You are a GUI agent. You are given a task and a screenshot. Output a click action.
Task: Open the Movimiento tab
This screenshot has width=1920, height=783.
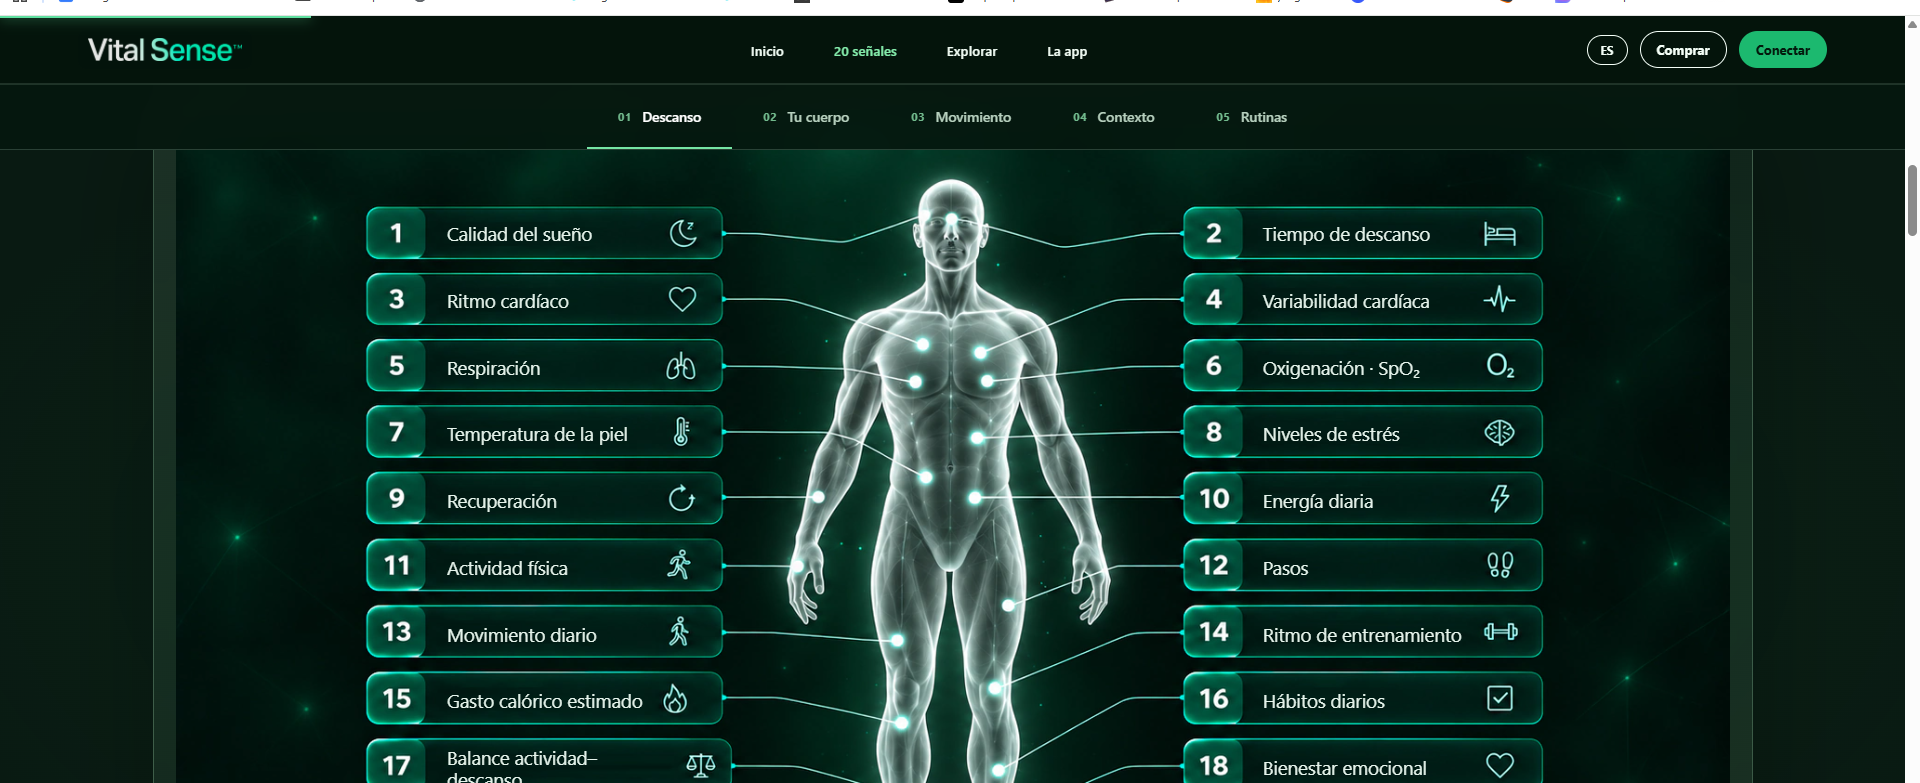coord(961,117)
